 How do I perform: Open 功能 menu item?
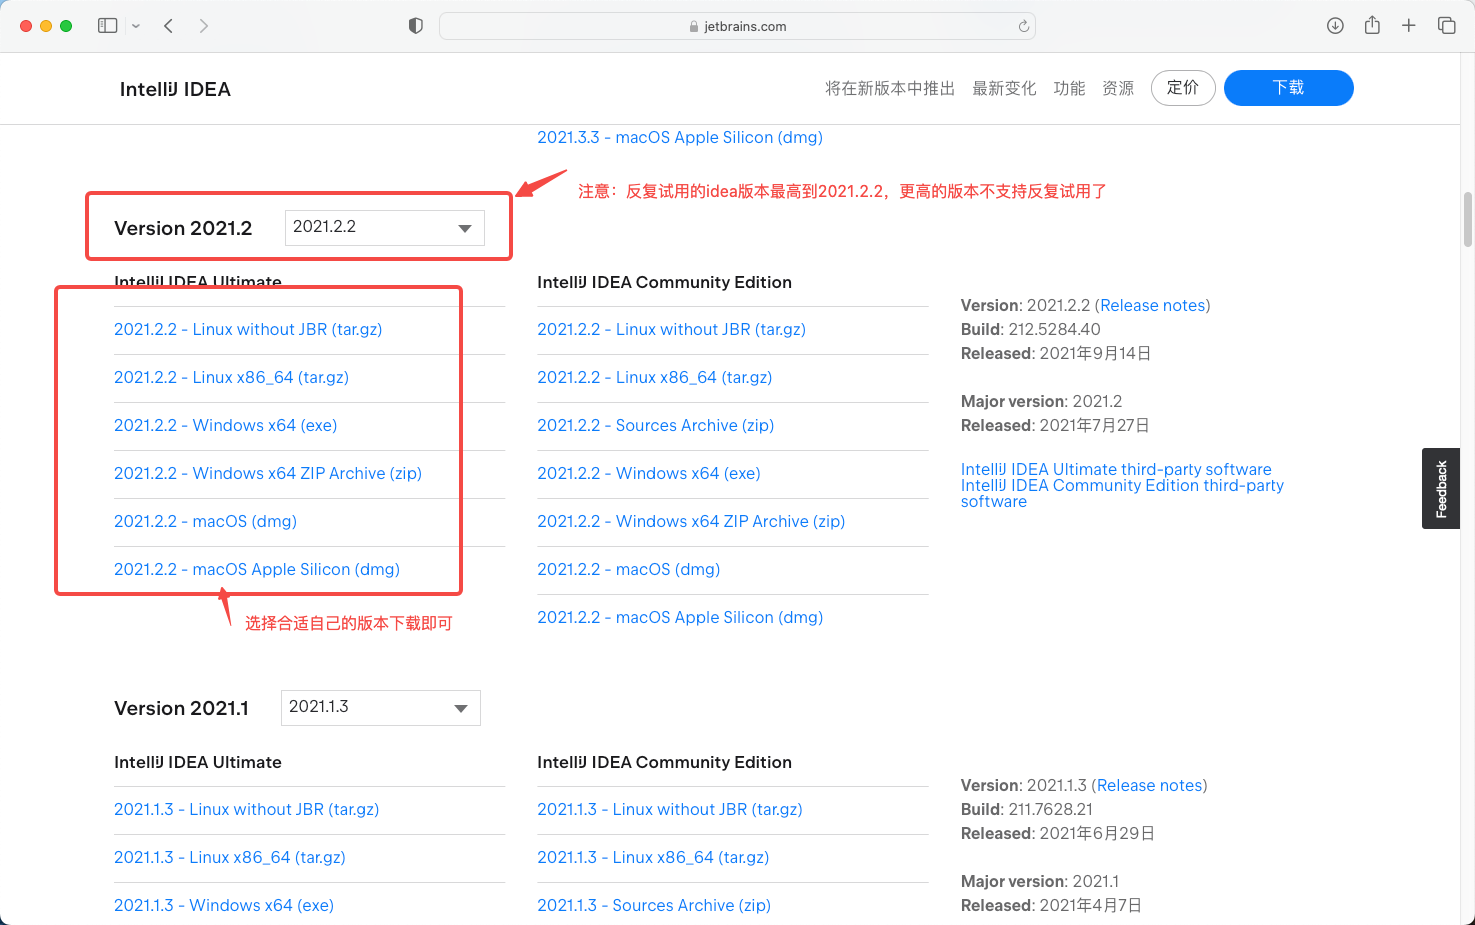tap(1069, 88)
